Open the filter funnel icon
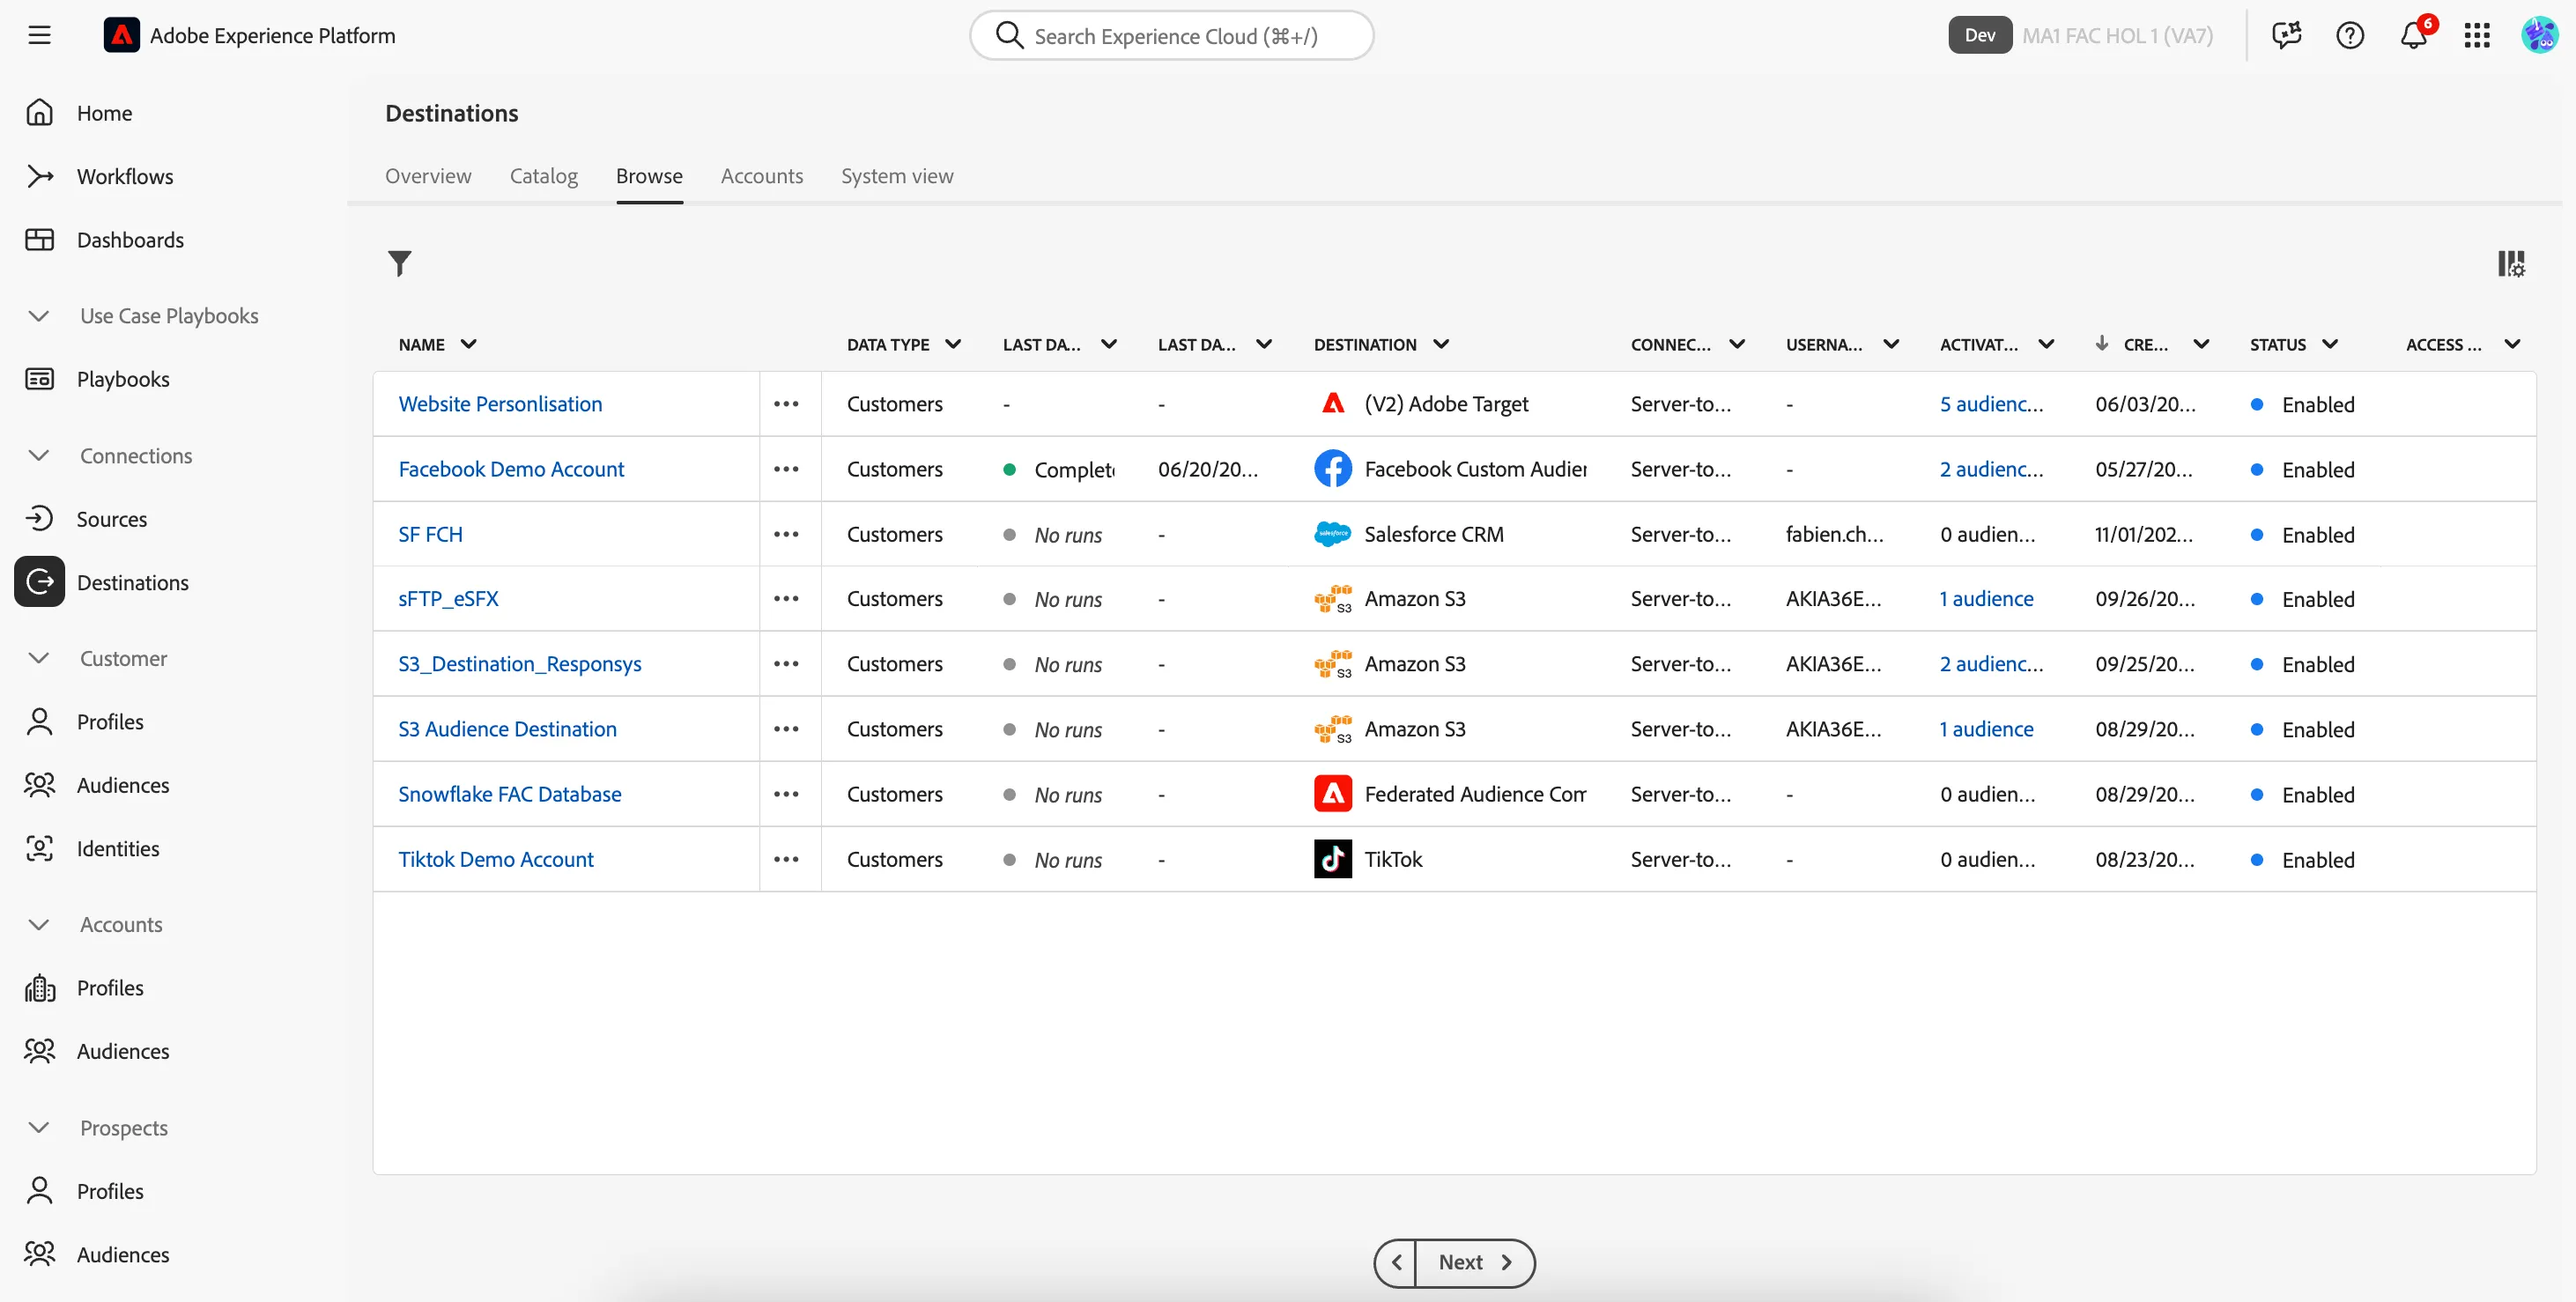The height and width of the screenshot is (1302, 2576). [x=399, y=263]
